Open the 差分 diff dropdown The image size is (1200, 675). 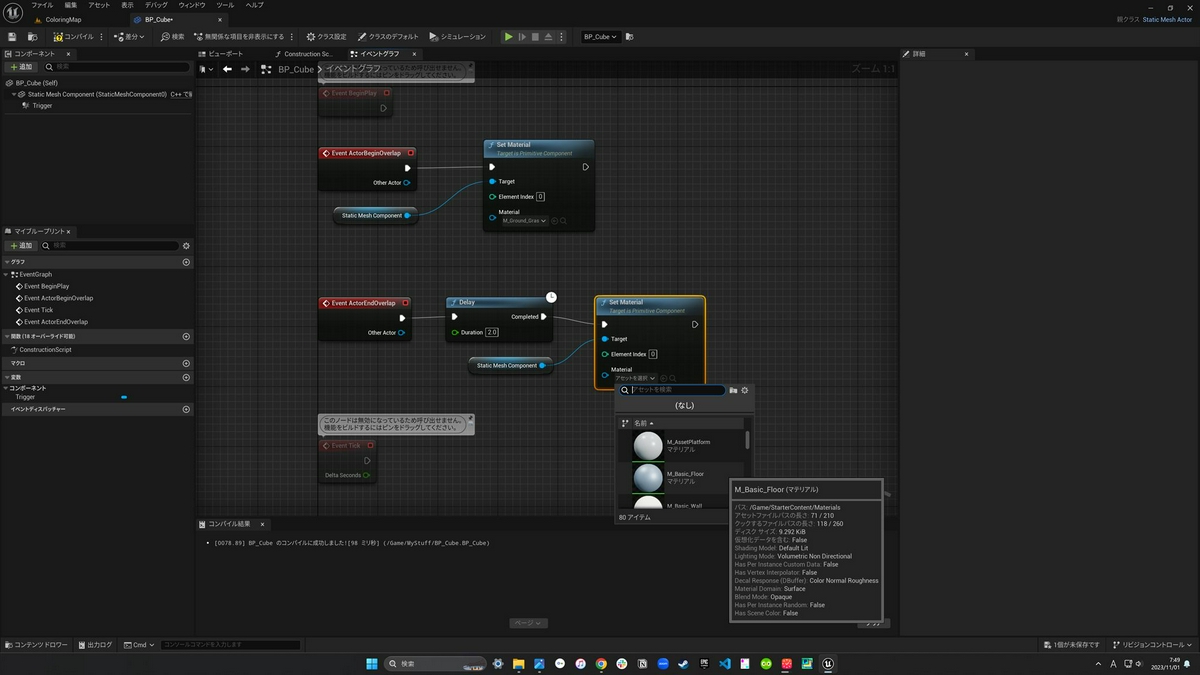(130, 37)
